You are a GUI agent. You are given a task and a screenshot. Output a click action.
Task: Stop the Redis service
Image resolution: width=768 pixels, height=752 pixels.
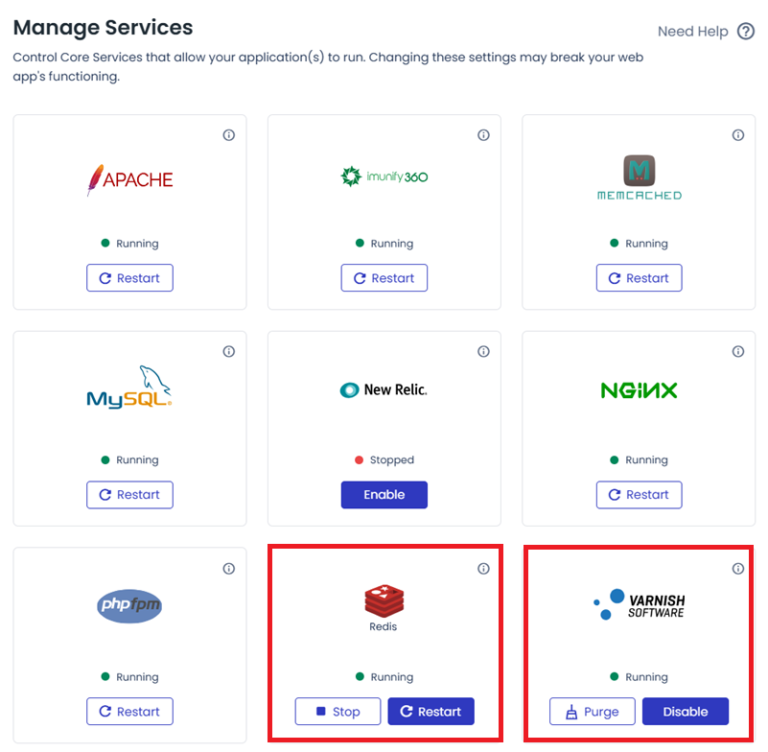(x=338, y=711)
